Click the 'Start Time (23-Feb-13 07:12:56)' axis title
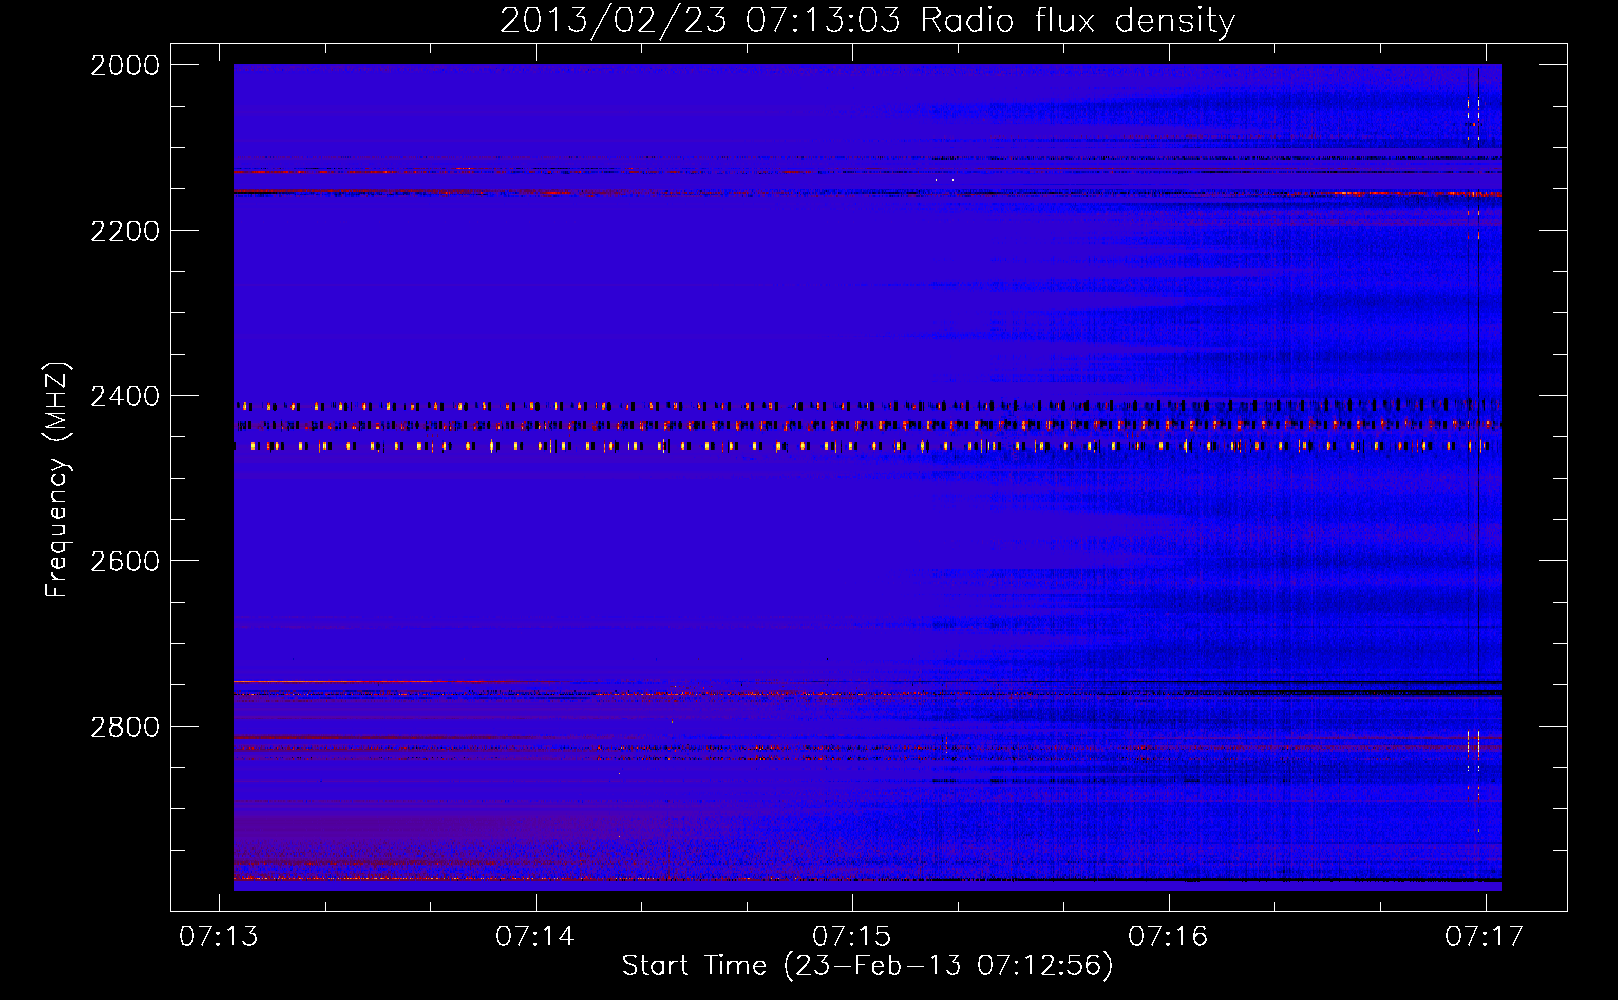Viewport: 1618px width, 1000px height. click(867, 966)
